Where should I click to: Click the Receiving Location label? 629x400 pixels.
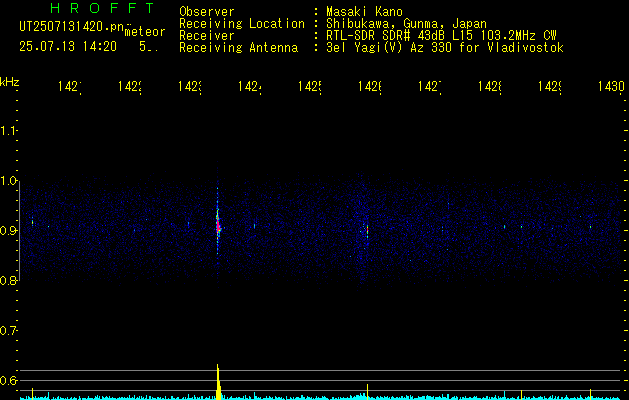(242, 24)
